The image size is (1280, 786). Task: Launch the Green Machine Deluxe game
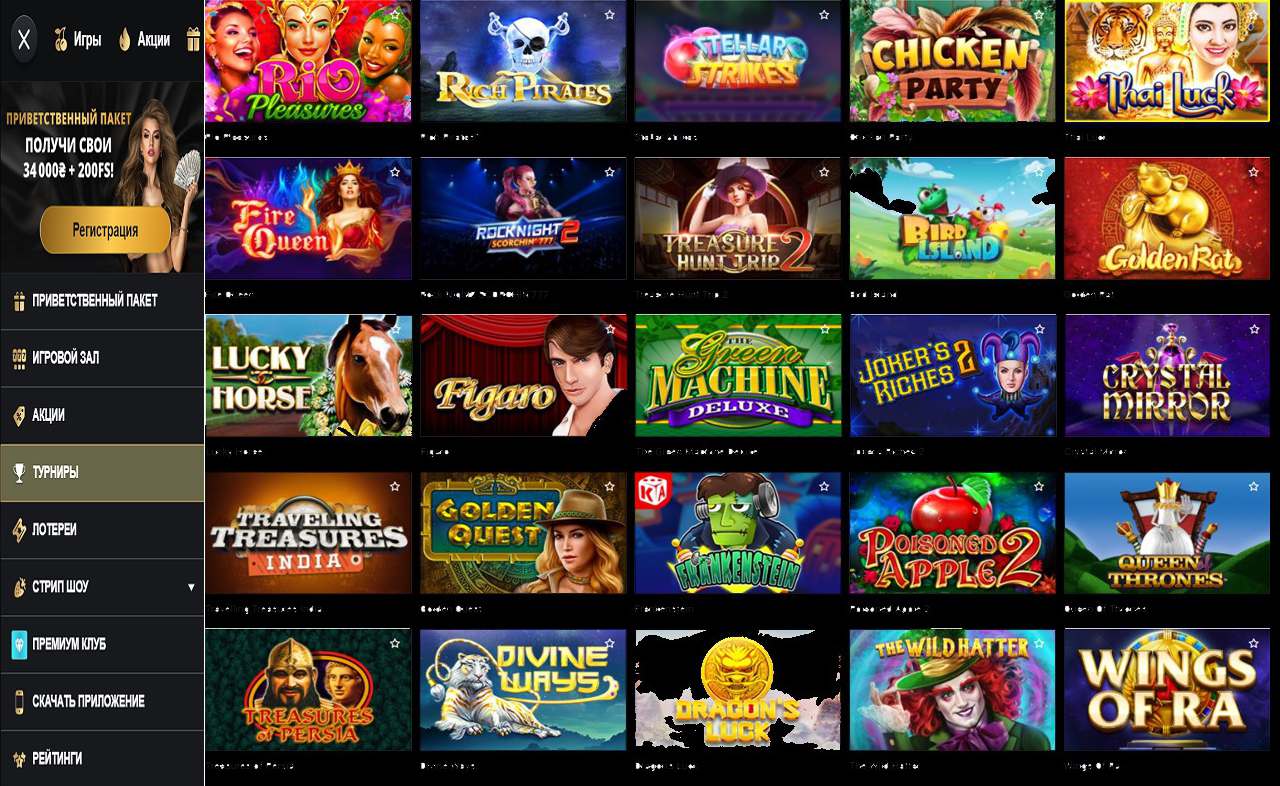738,376
